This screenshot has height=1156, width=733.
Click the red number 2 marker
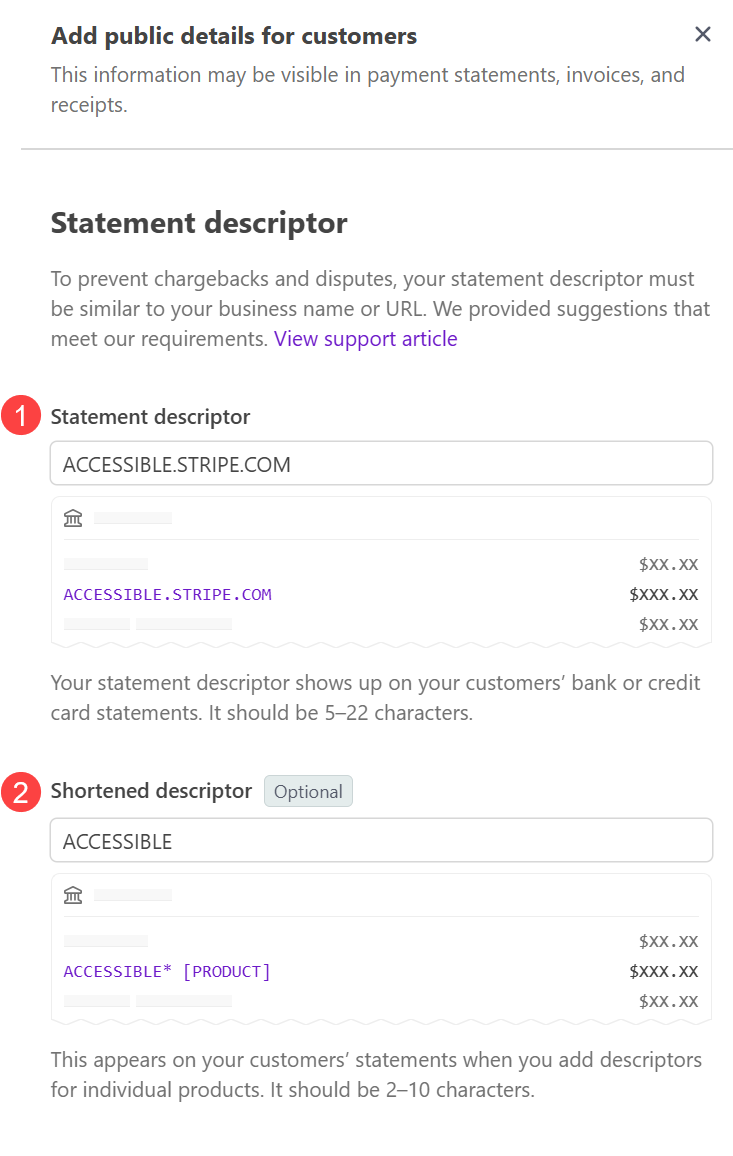(x=21, y=793)
